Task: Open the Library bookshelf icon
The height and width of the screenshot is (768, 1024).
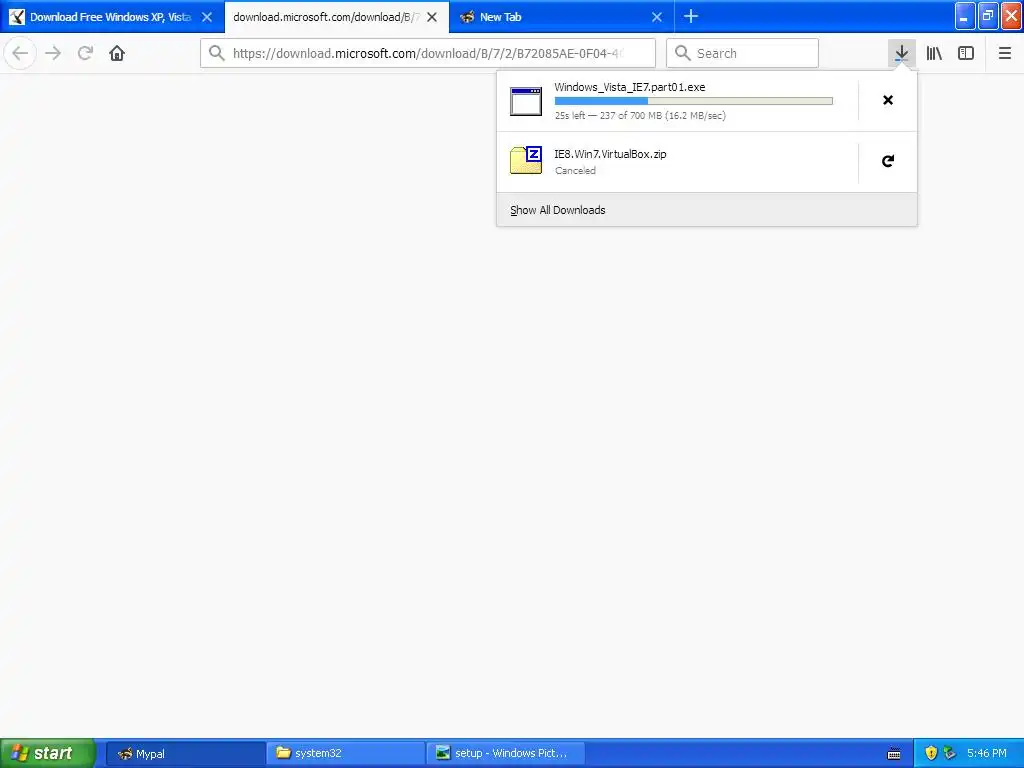Action: pyautogui.click(x=934, y=53)
